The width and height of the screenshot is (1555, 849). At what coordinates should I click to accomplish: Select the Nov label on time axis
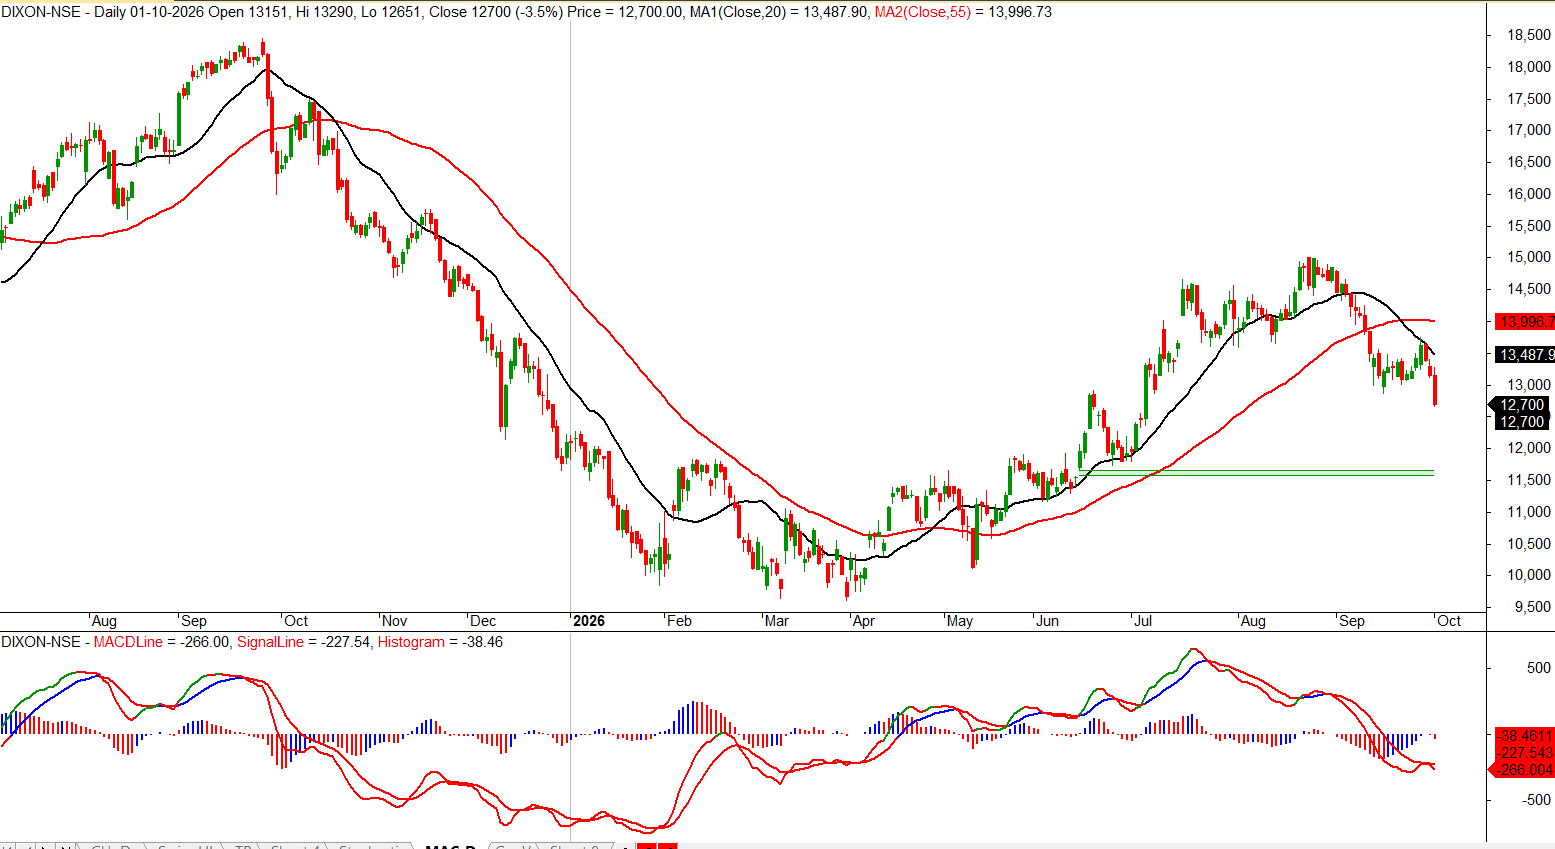point(395,621)
